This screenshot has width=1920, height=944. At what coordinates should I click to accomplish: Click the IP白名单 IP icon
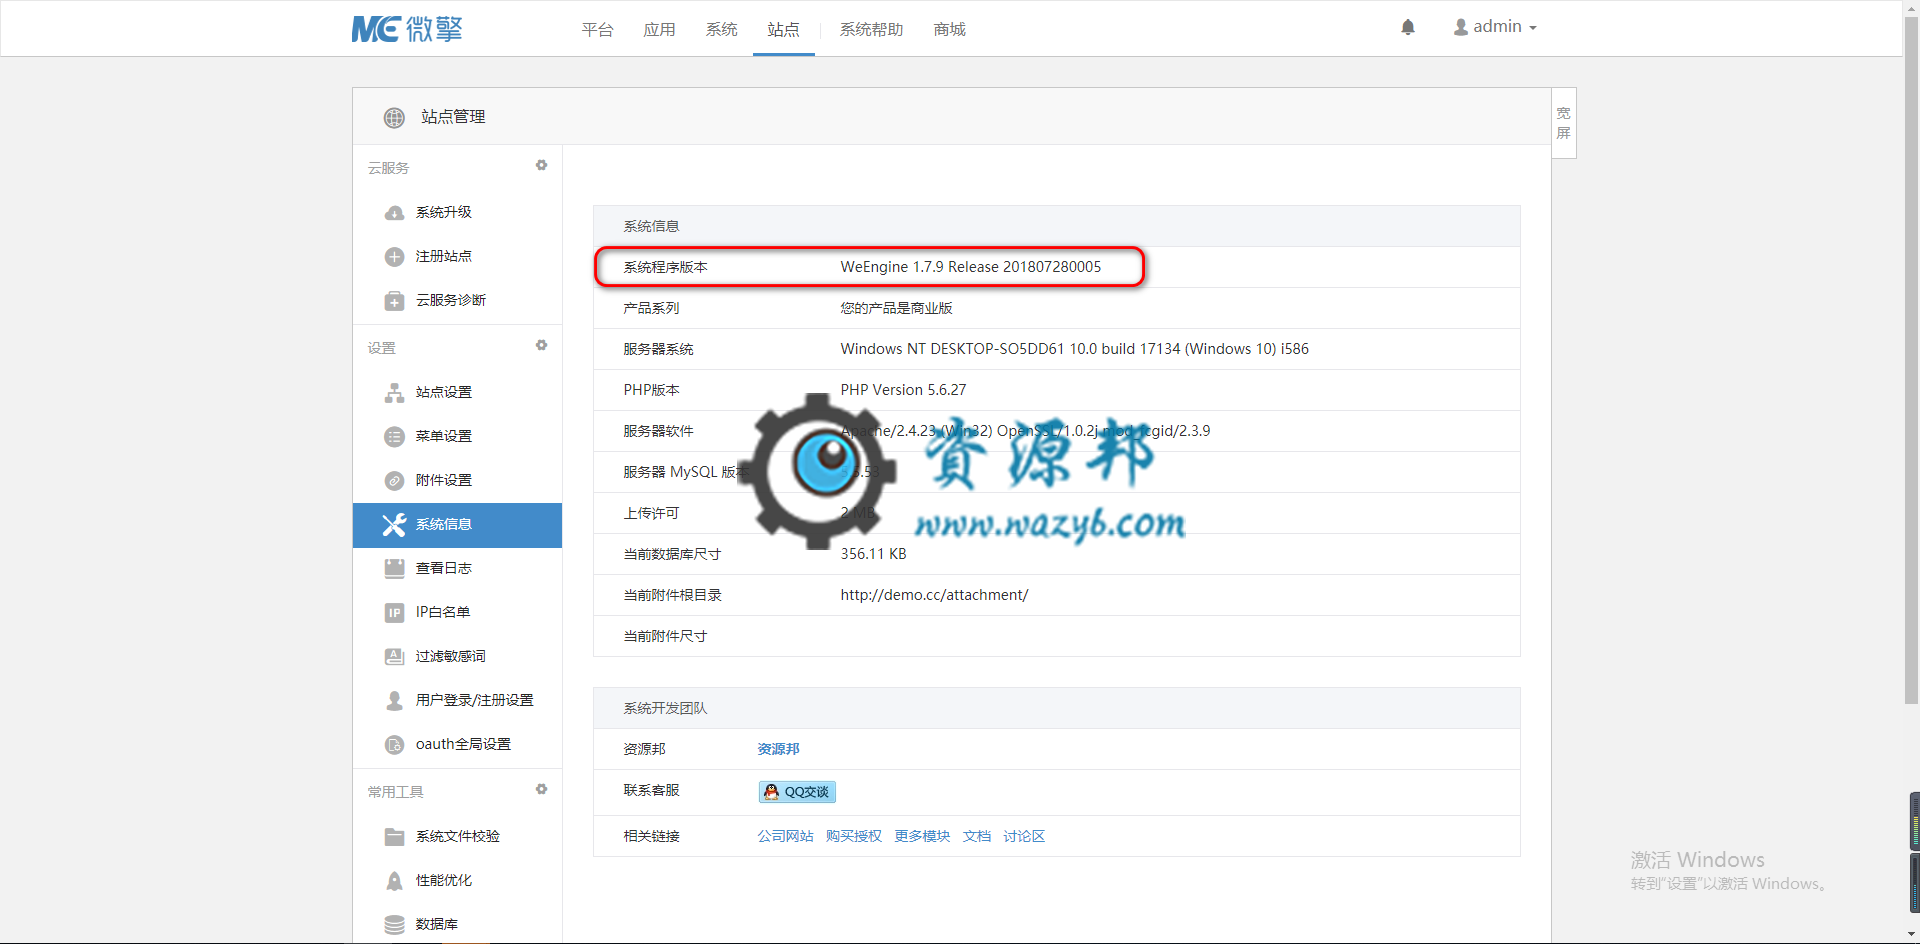394,613
